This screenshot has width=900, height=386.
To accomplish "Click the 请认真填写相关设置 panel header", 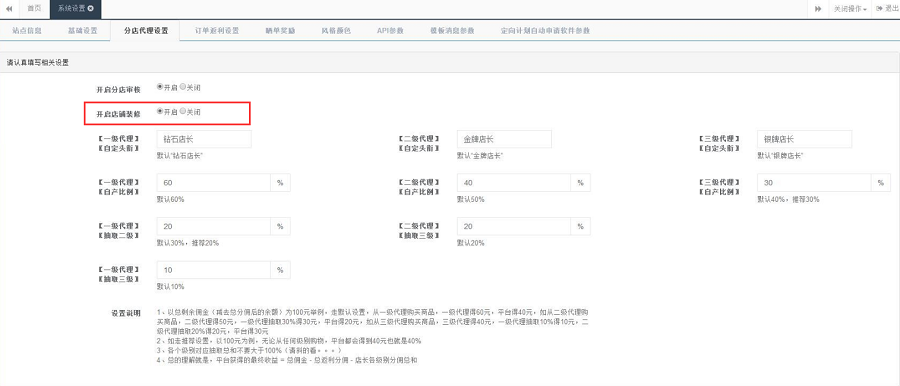I will point(37,63).
